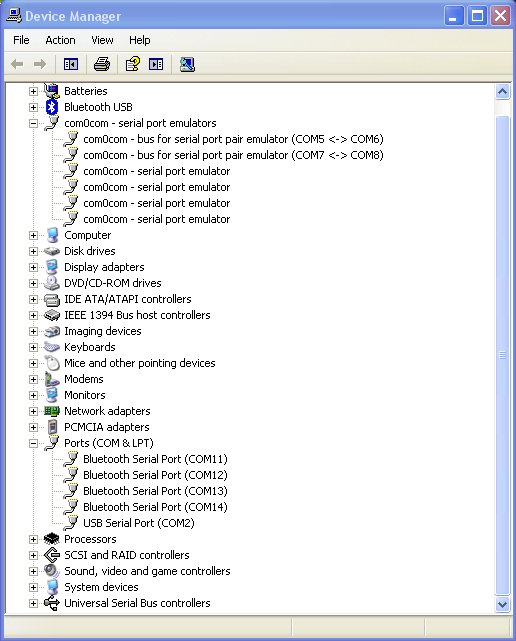Expand the Bluetooth USB node

tap(34, 107)
